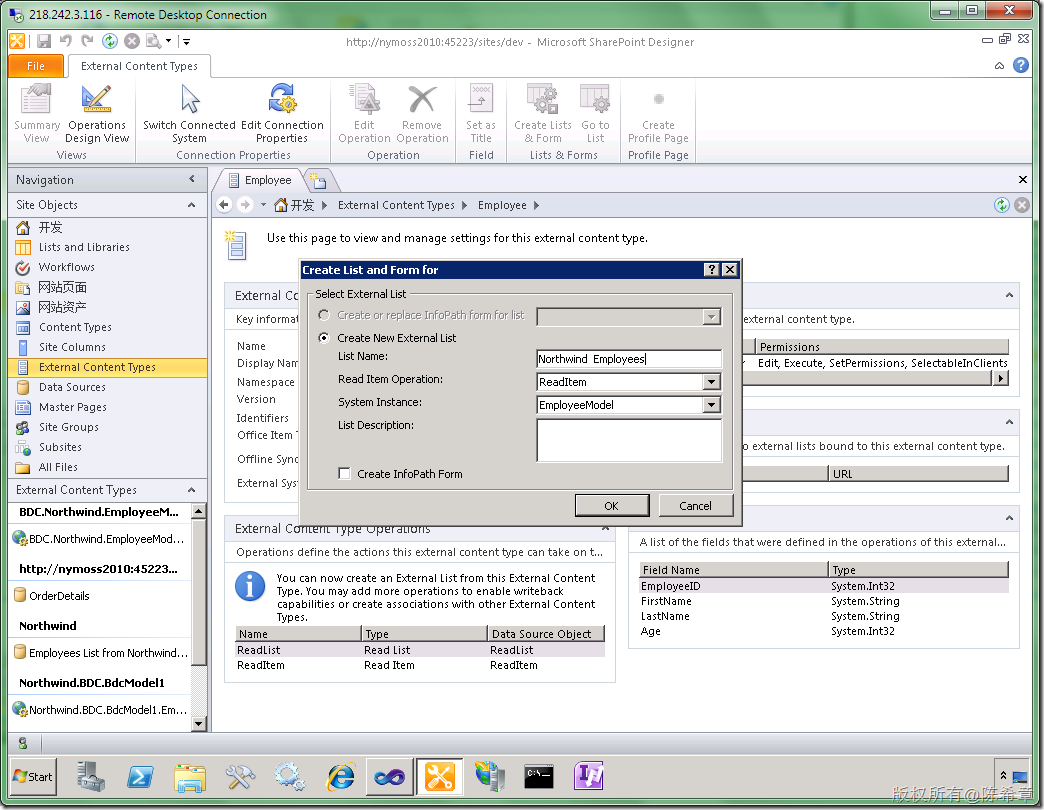
Task: Click dialog help question mark button
Action: tap(712, 269)
